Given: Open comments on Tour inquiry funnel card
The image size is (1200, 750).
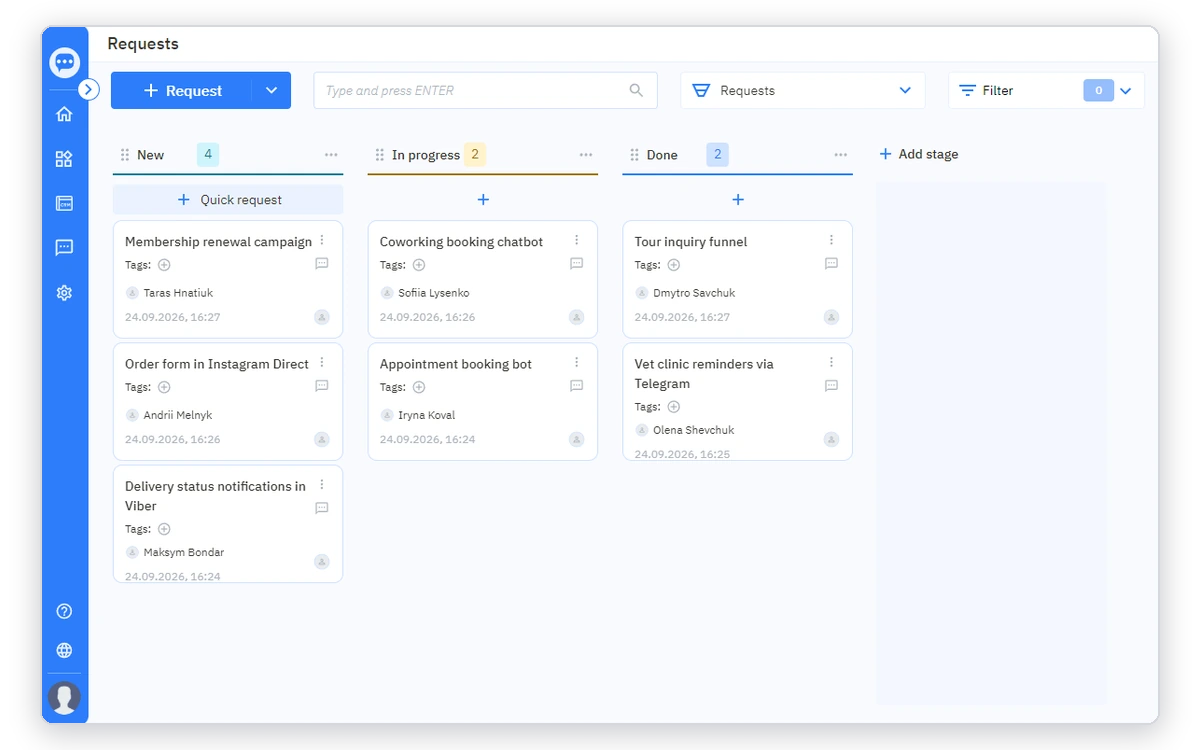Looking at the screenshot, I should pyautogui.click(x=832, y=264).
